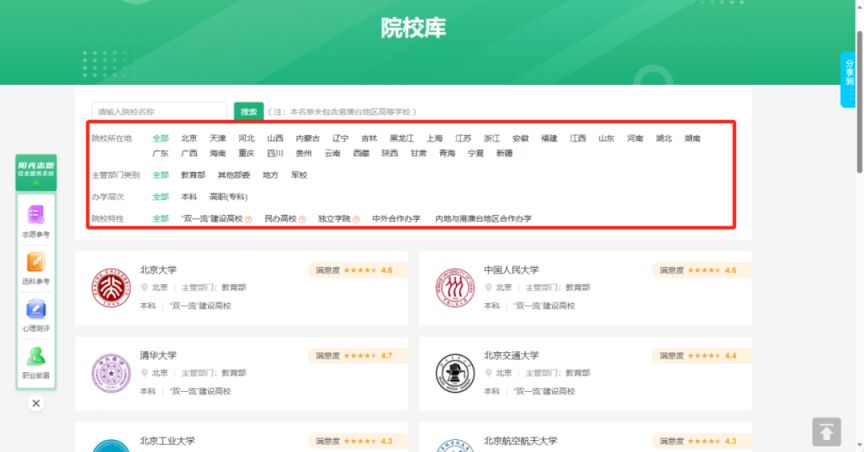This screenshot has height=452, width=864.
Task: Click the 中国人民大学 logo
Action: click(x=455, y=288)
